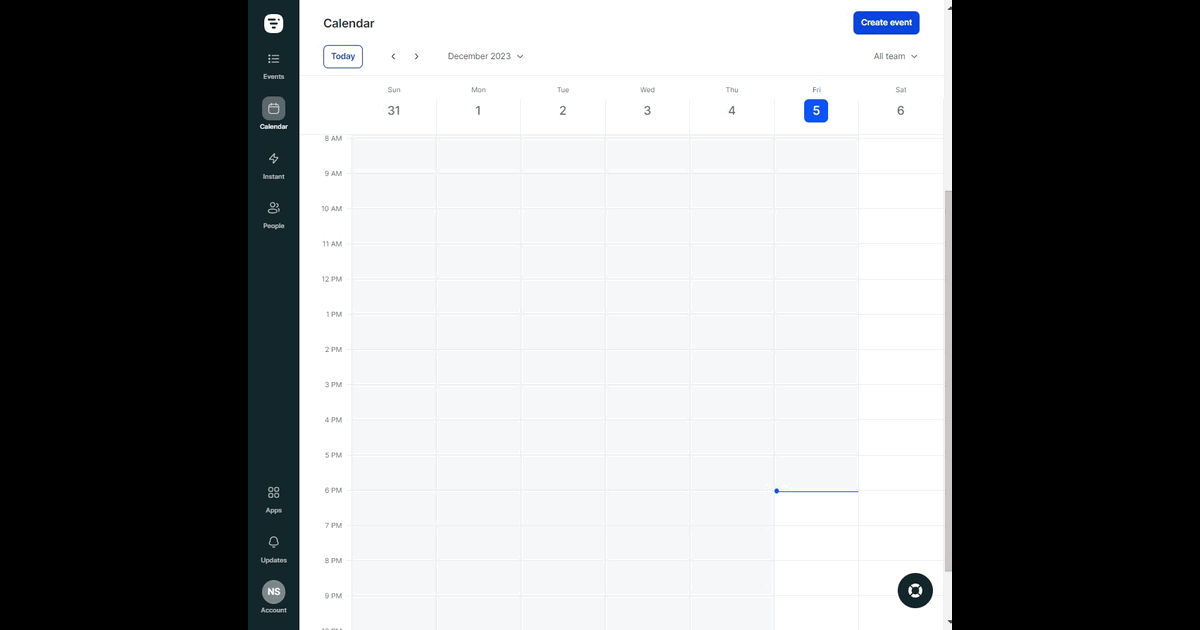Screen dimensions: 1200x630
Task: Select Saturday 6 day header
Action: pyautogui.click(x=901, y=103)
